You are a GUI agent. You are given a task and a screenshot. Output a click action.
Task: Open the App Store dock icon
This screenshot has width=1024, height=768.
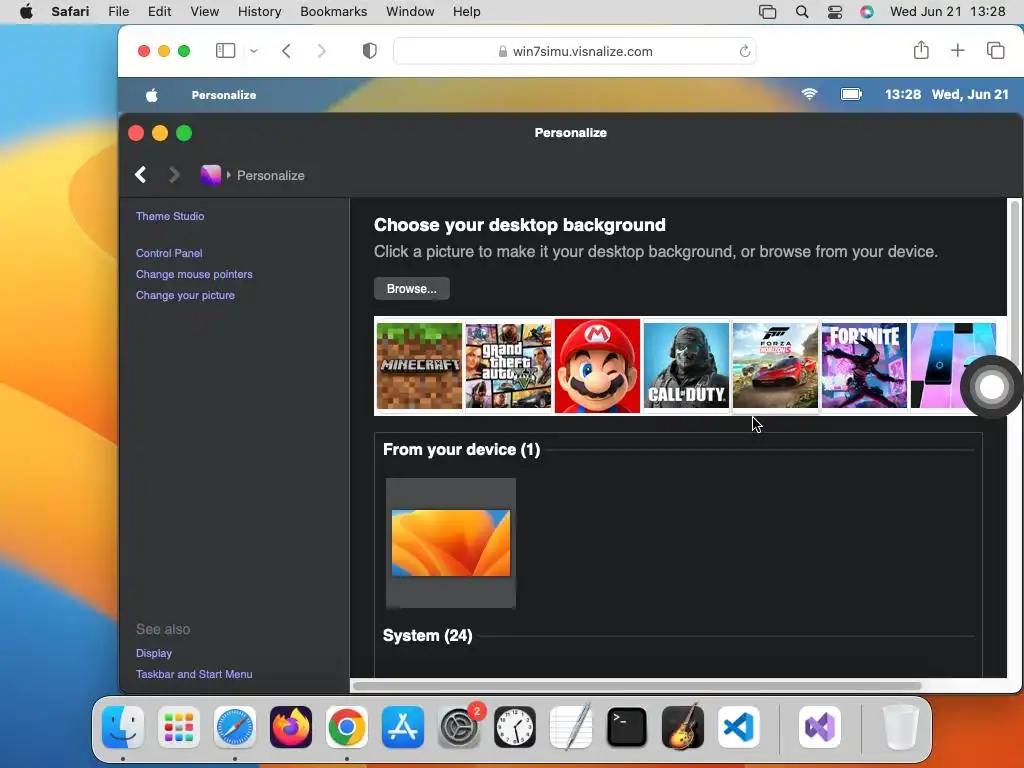pos(403,727)
